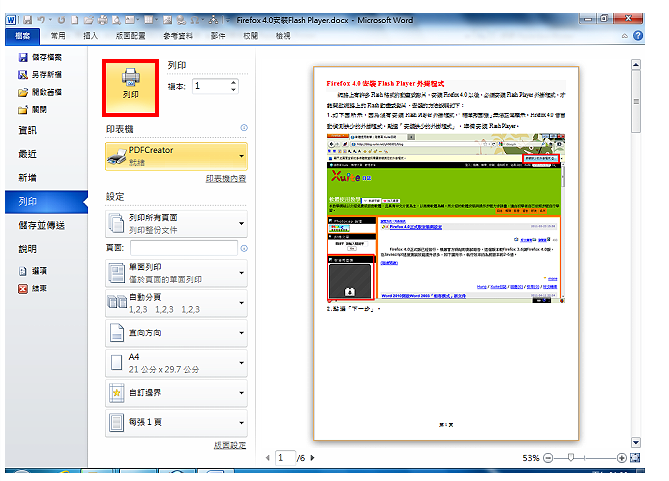Click hierarchy diagram icon in quick access toolbar
This screenshot has height=481, width=669.
214,20
